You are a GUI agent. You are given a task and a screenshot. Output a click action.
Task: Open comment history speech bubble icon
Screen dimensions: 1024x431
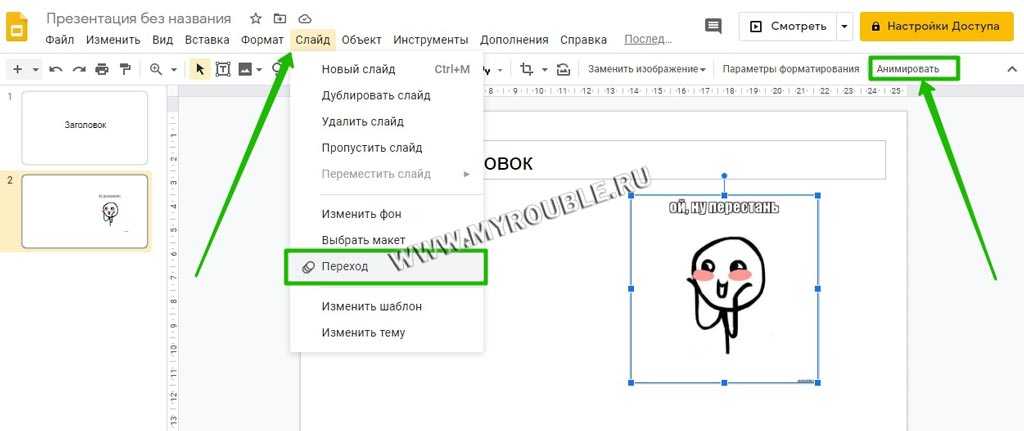pos(713,26)
